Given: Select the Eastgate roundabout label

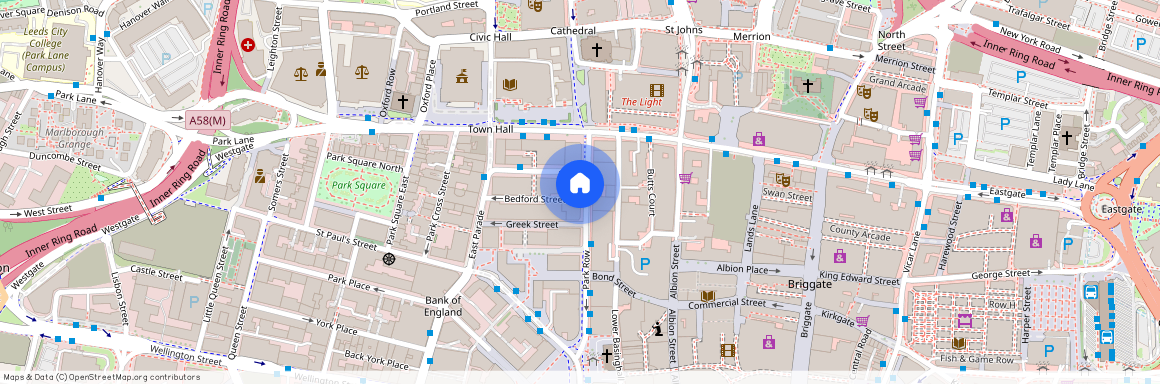Looking at the screenshot, I should click(x=1123, y=209).
